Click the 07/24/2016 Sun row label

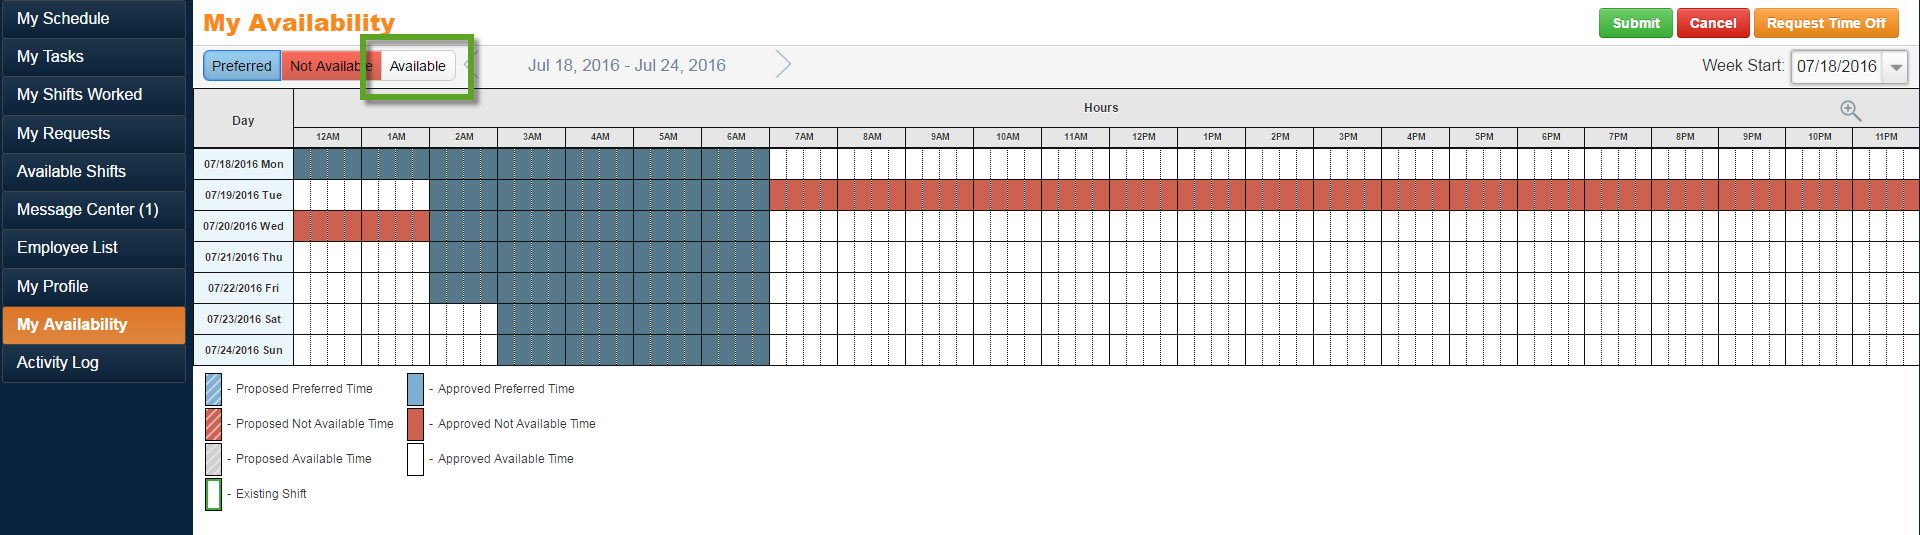(244, 350)
